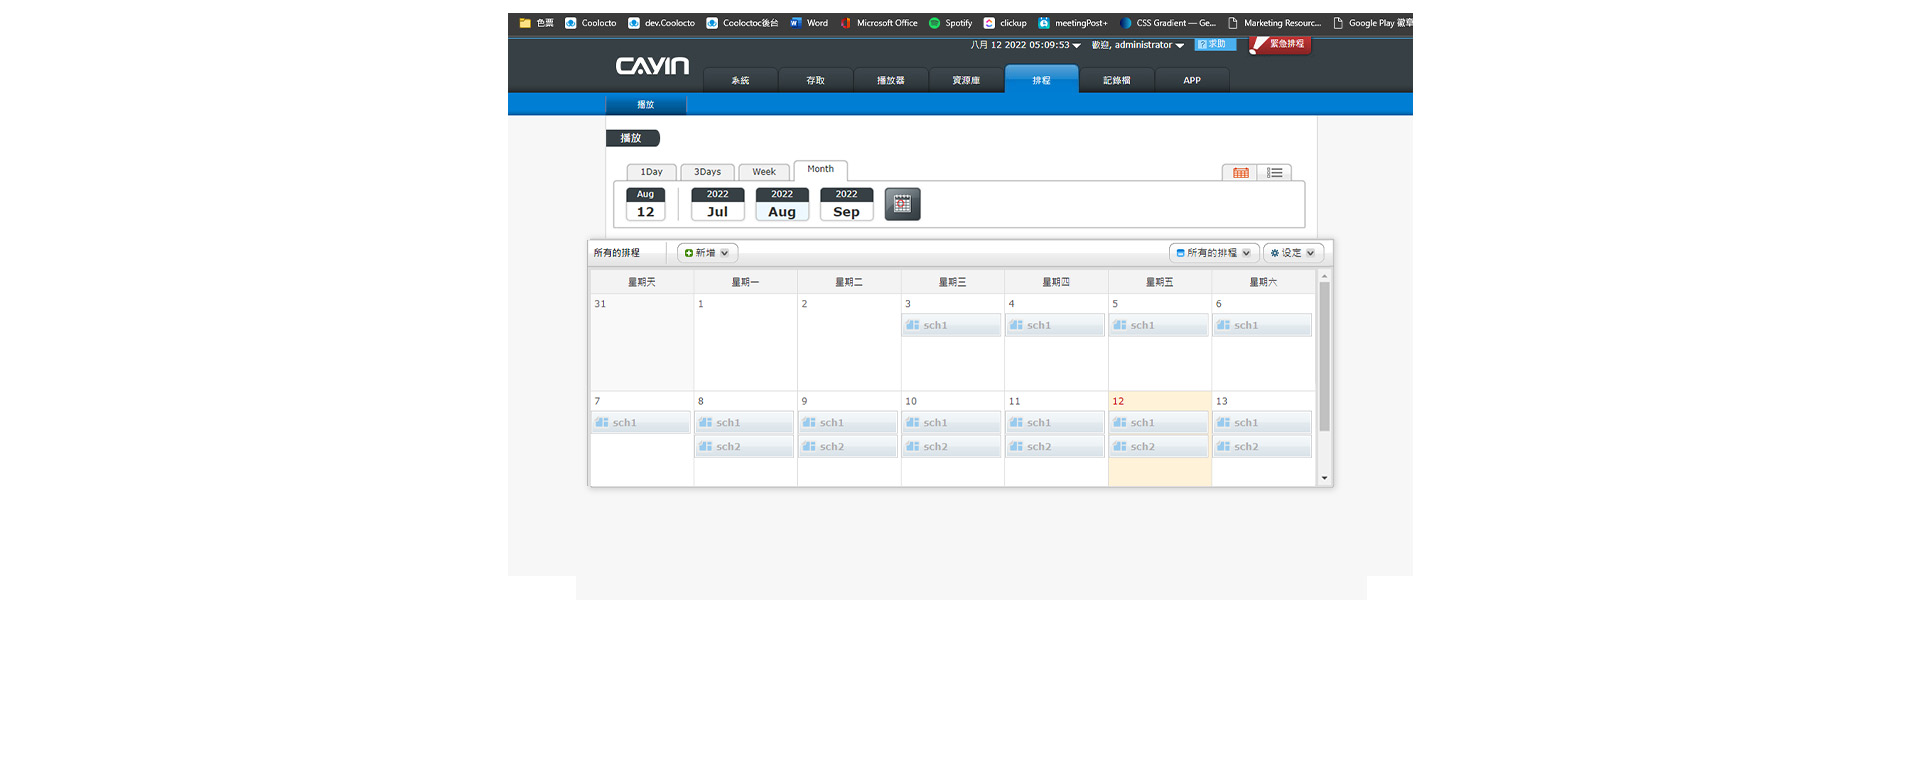
Task: Switch to the 1Day view tab
Action: (x=651, y=172)
